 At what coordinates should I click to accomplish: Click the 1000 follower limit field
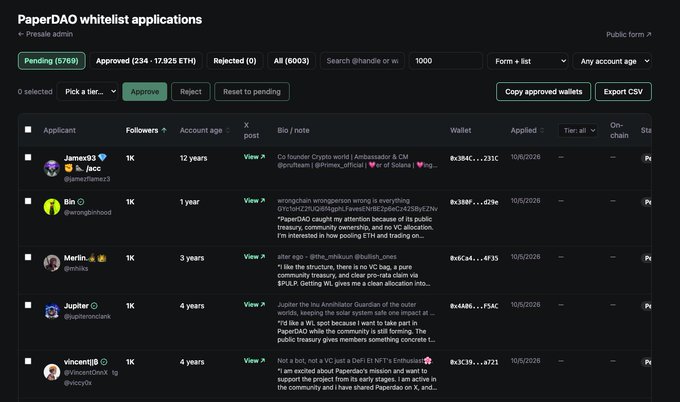click(x=445, y=61)
